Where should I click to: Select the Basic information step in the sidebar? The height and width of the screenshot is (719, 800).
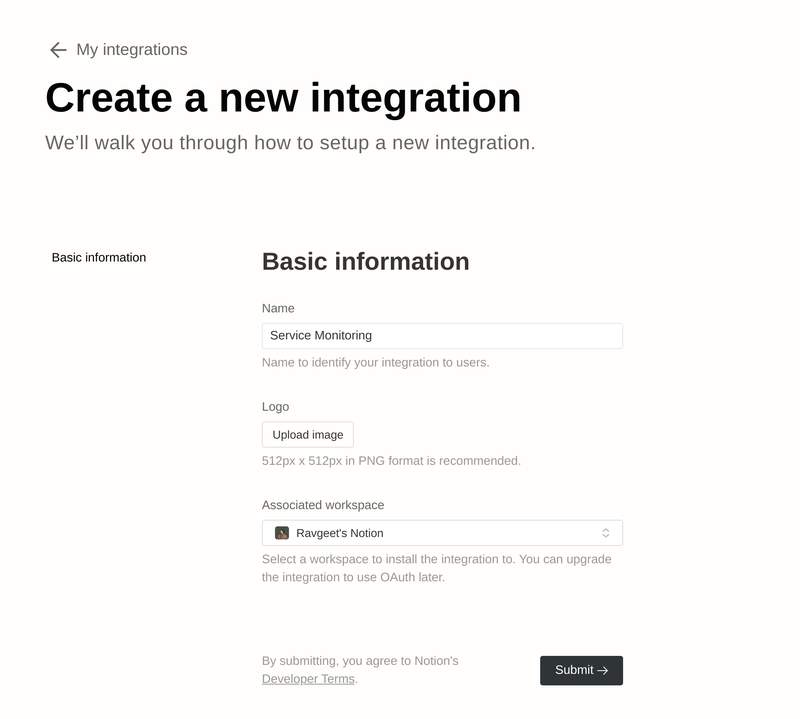click(x=98, y=257)
